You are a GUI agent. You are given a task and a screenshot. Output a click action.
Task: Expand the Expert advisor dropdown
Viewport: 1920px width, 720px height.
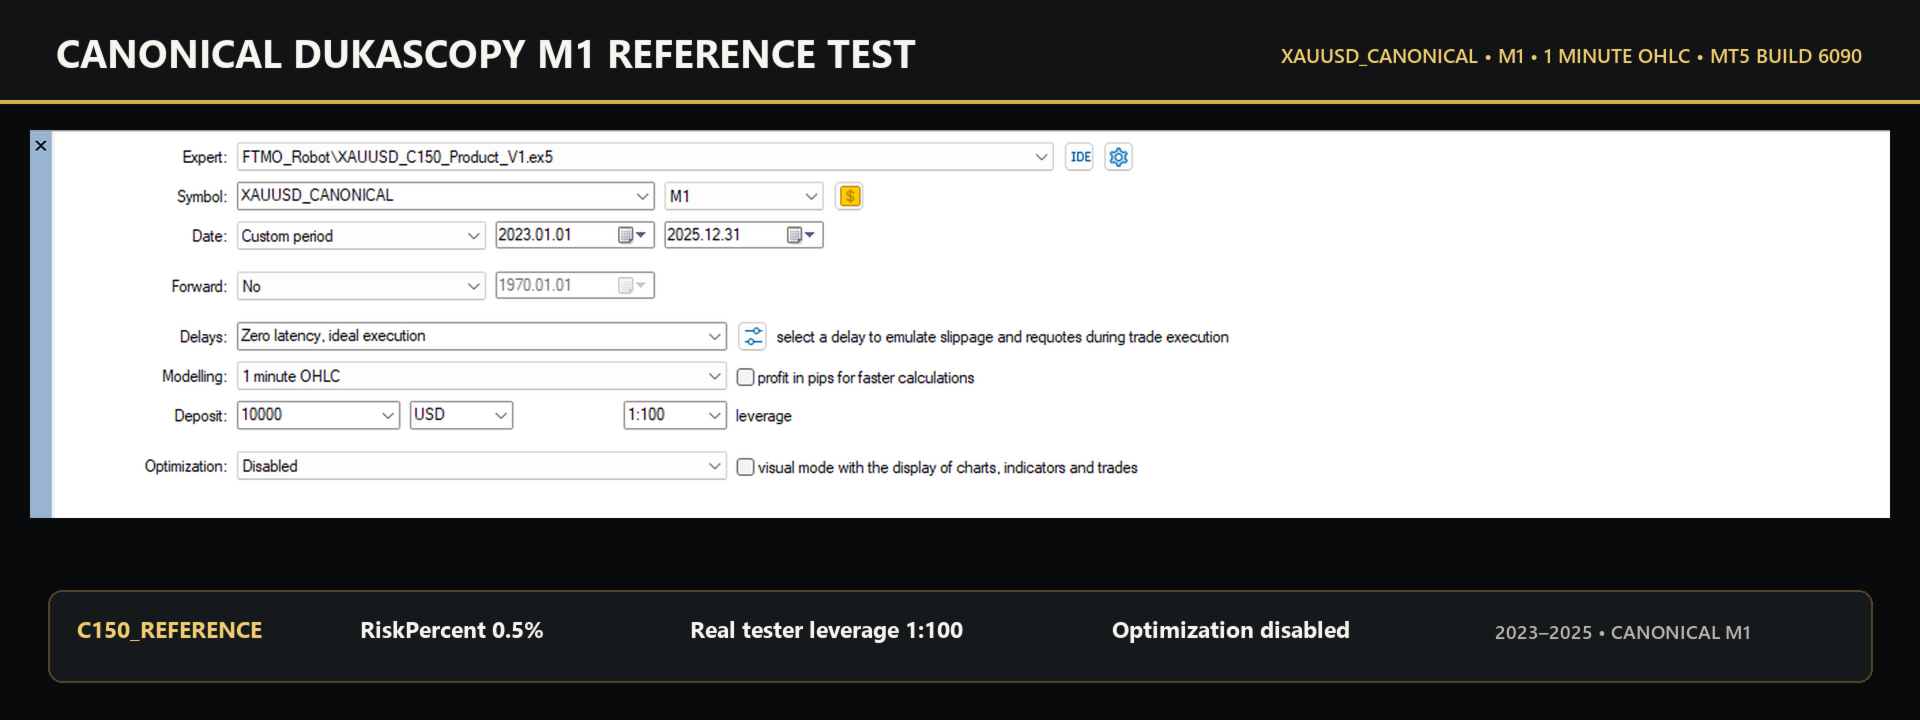(x=1041, y=157)
